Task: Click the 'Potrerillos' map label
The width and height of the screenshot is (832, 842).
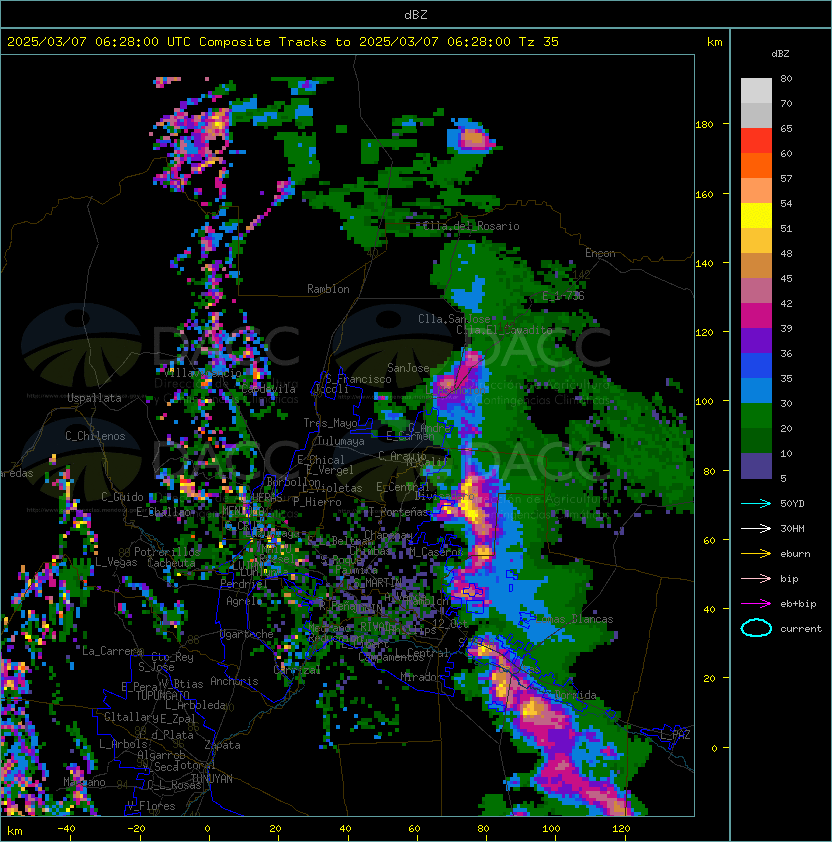Action: pyautogui.click(x=167, y=551)
